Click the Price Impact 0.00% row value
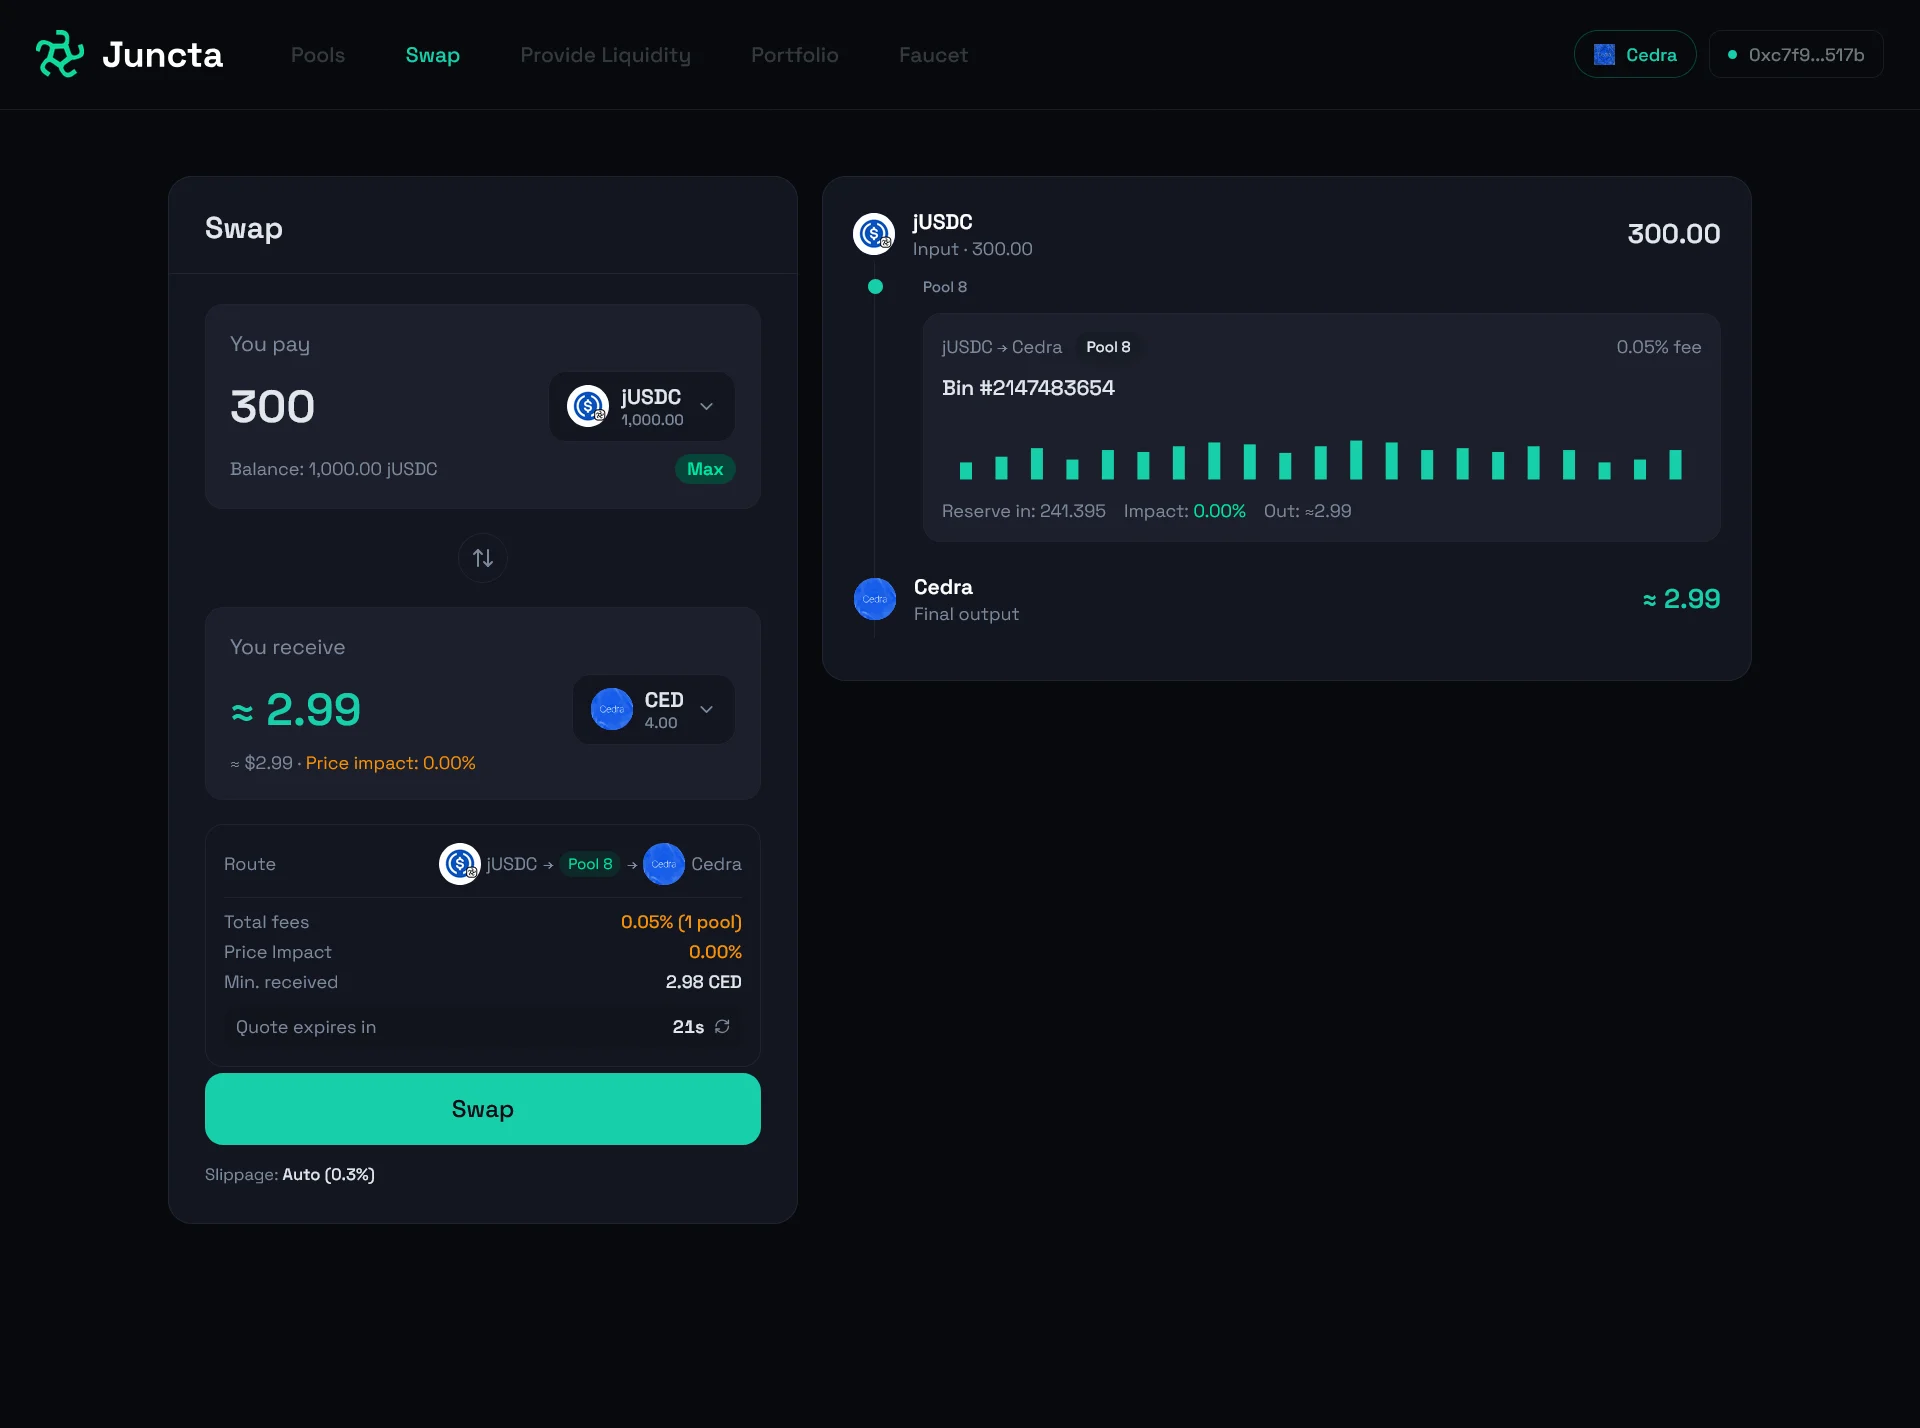Viewport: 1920px width, 1428px height. [715, 952]
